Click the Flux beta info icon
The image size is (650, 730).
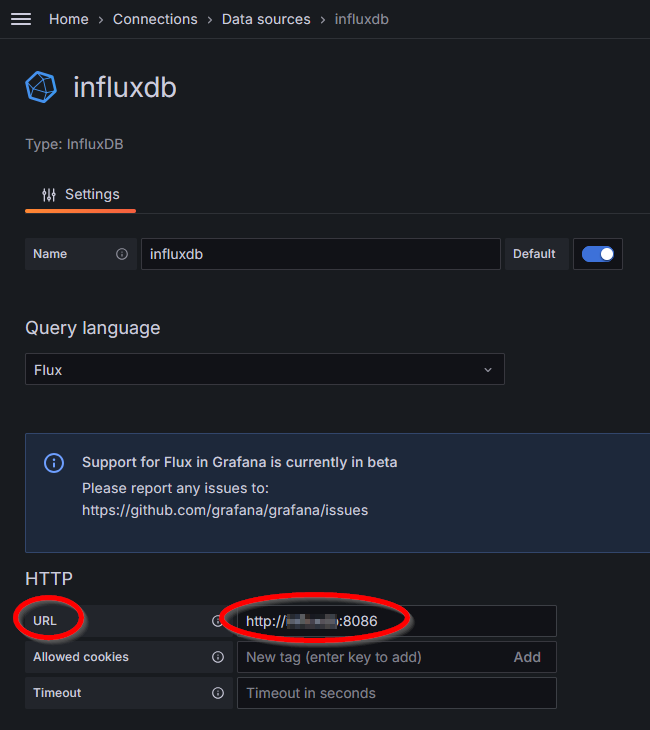coord(54,463)
